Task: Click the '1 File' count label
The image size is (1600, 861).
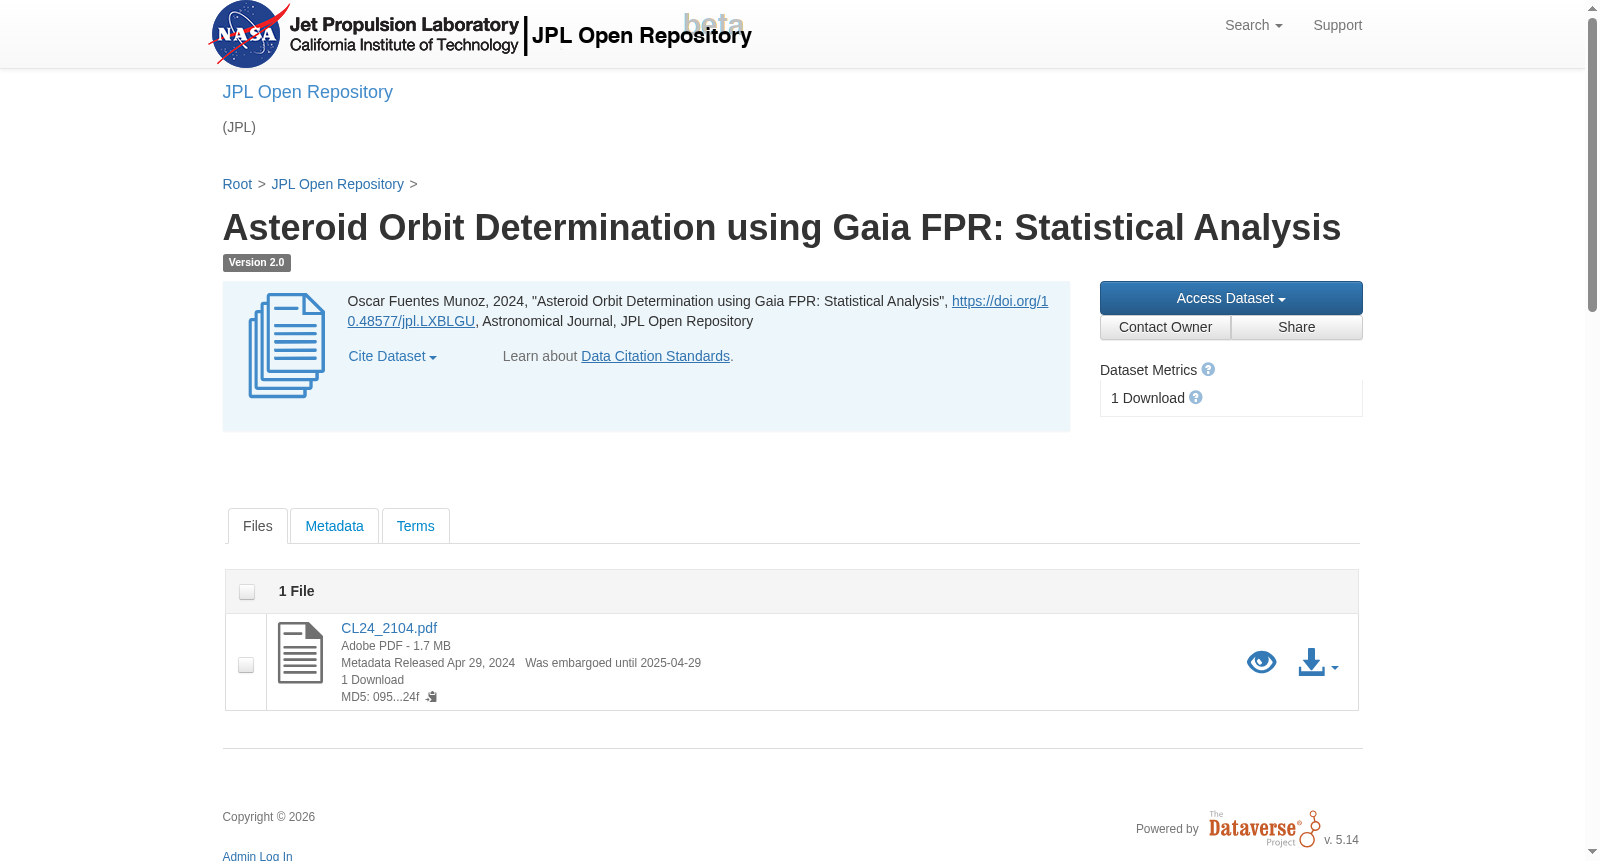Action: point(296,591)
